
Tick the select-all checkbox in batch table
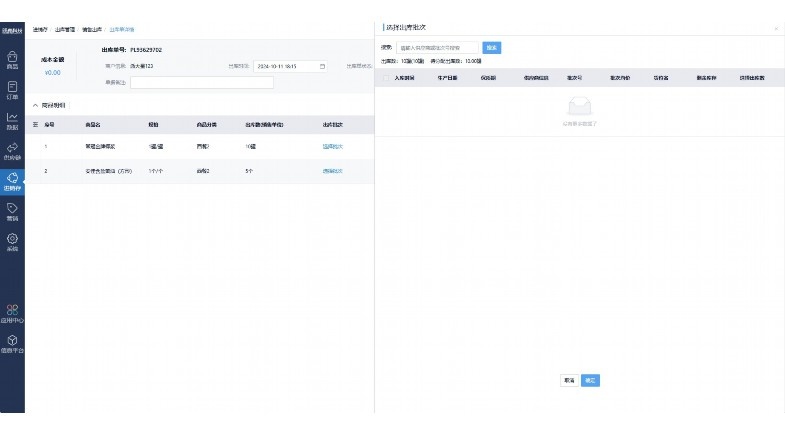[385, 78]
